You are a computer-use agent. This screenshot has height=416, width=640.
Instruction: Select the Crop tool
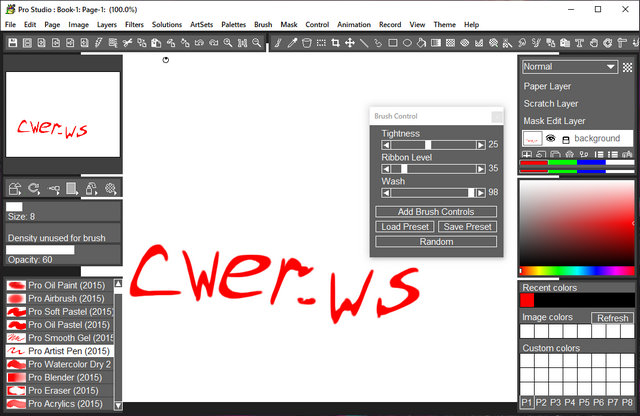click(335, 43)
